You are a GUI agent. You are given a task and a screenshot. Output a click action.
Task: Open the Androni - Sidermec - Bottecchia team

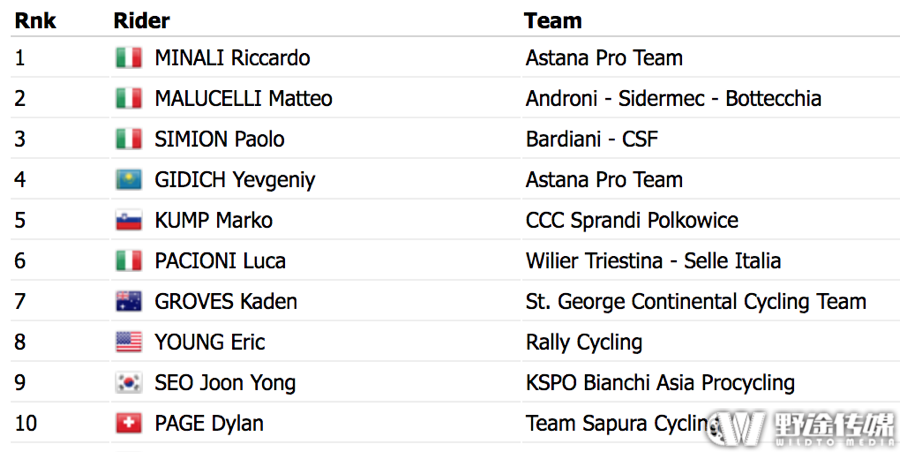[673, 98]
